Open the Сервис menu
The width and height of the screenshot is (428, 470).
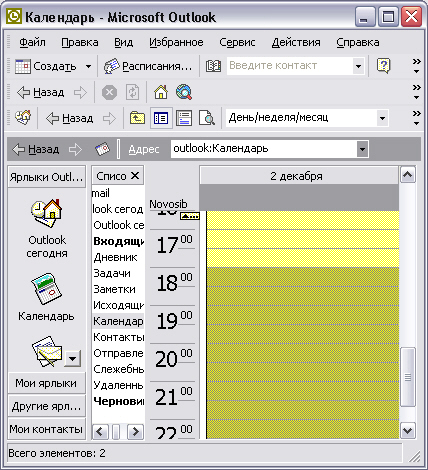[x=237, y=42]
